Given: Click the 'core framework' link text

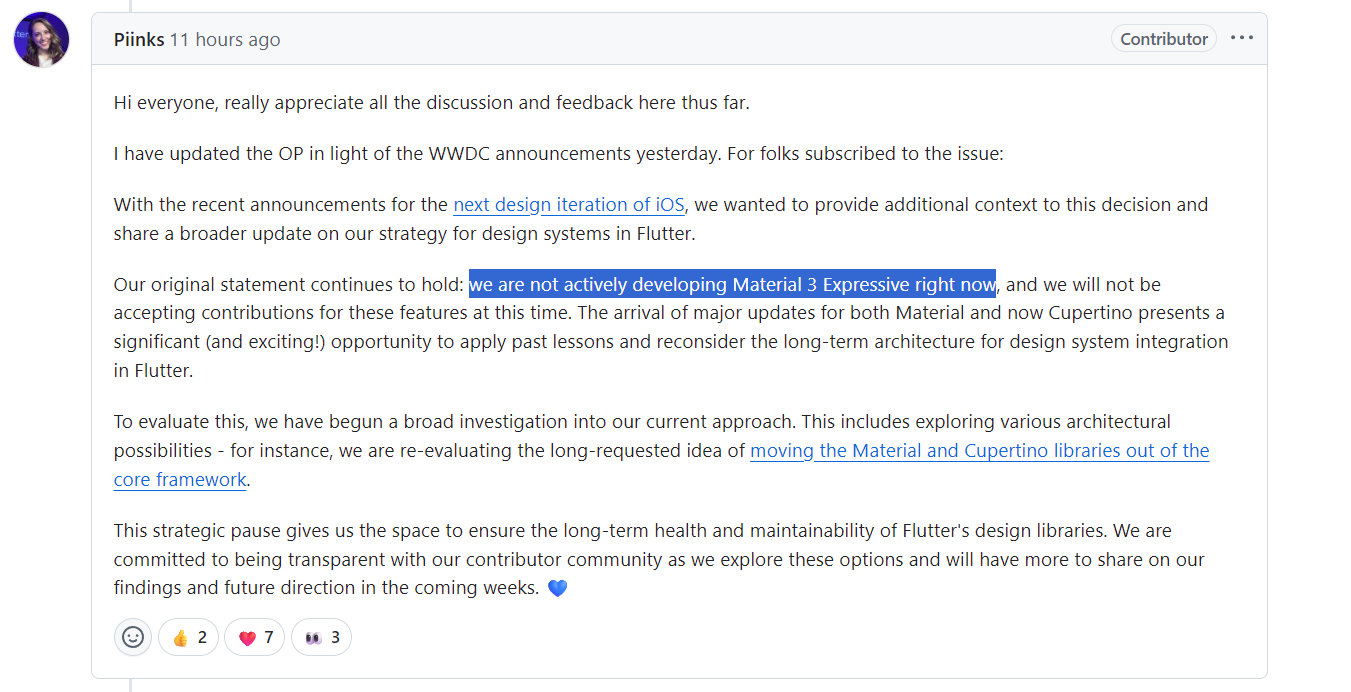Looking at the screenshot, I should (x=180, y=480).
